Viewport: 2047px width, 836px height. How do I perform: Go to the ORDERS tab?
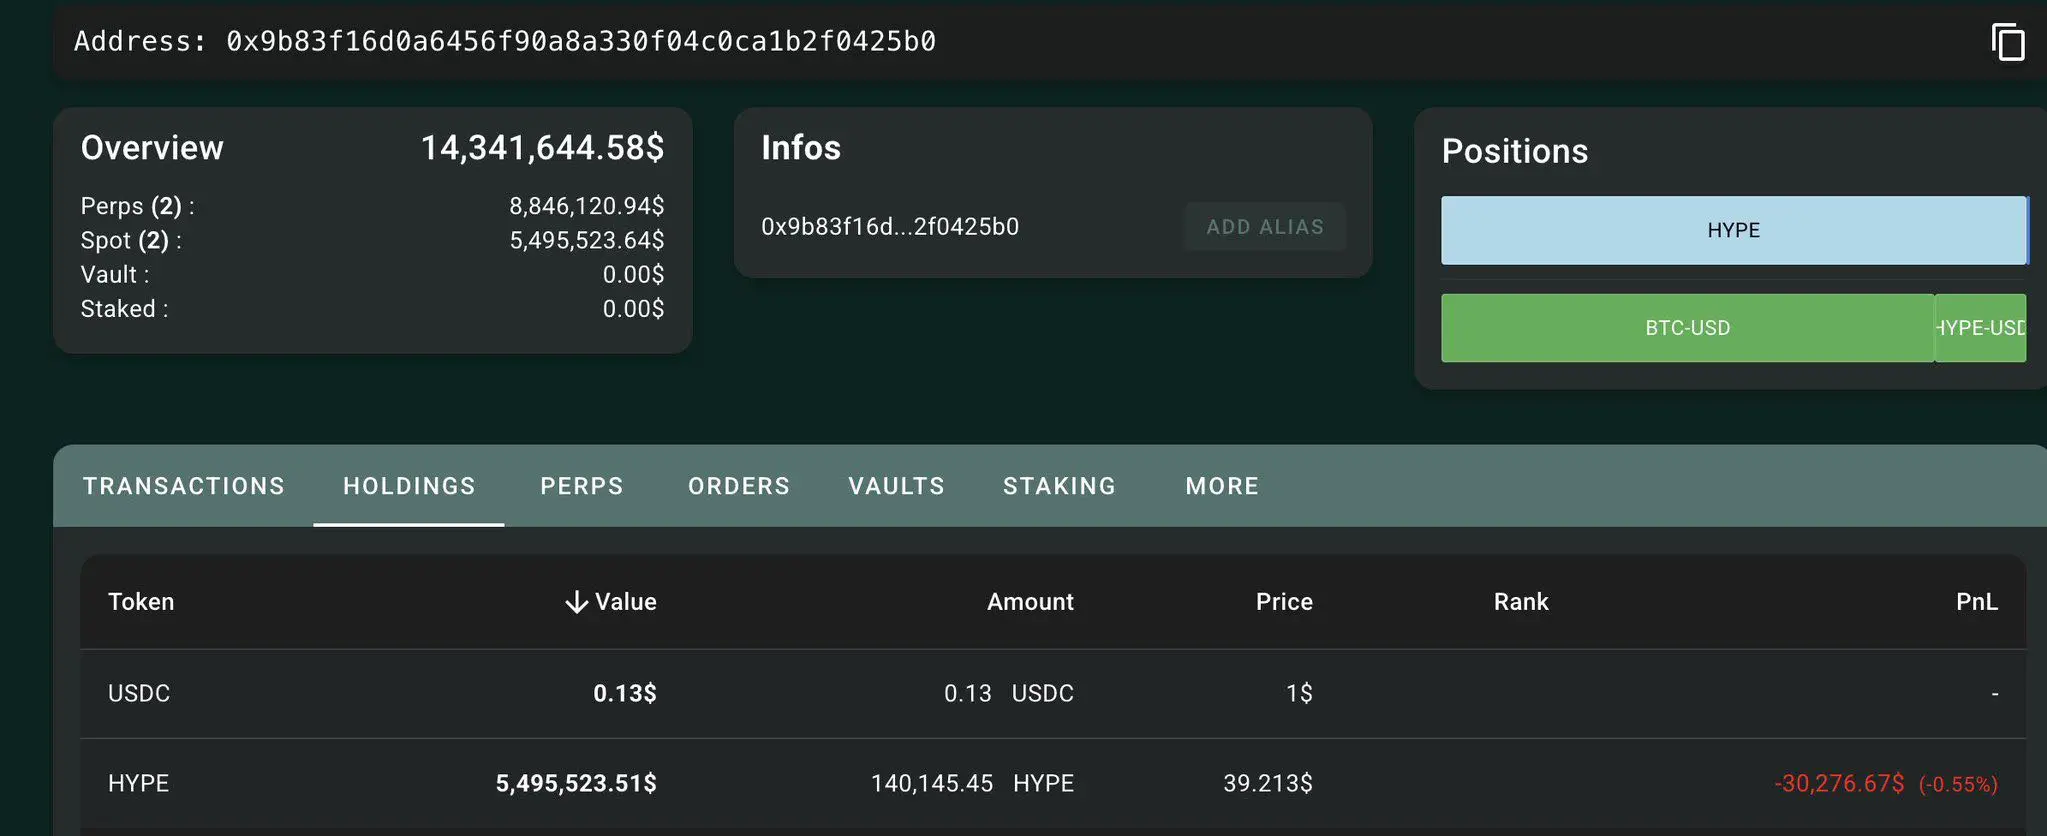[x=739, y=486]
